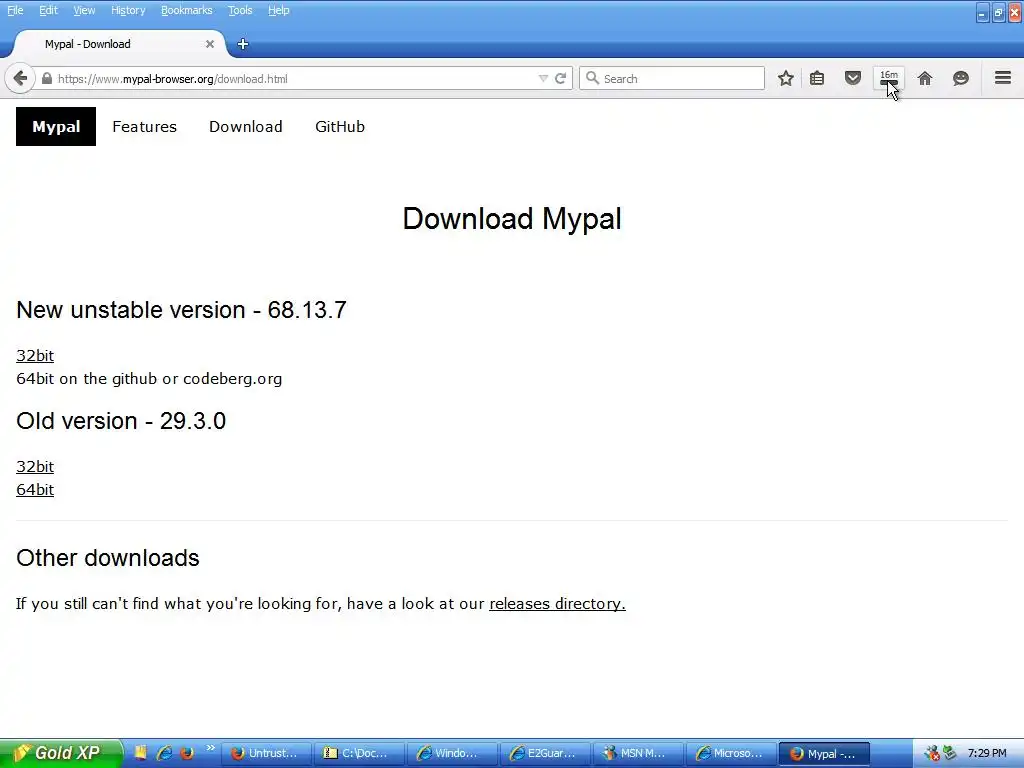Viewport: 1024px width, 768px height.
Task: Open the URL history dropdown arrow
Action: (x=543, y=78)
